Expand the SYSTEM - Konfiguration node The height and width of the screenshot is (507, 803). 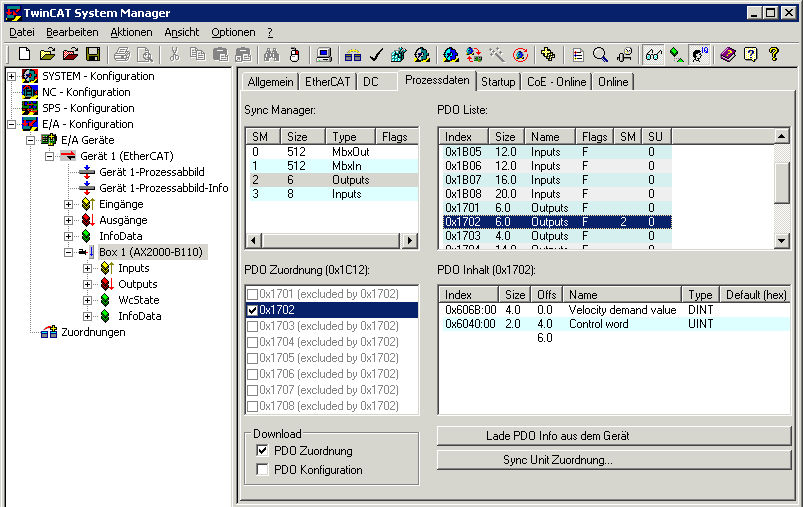pos(12,76)
